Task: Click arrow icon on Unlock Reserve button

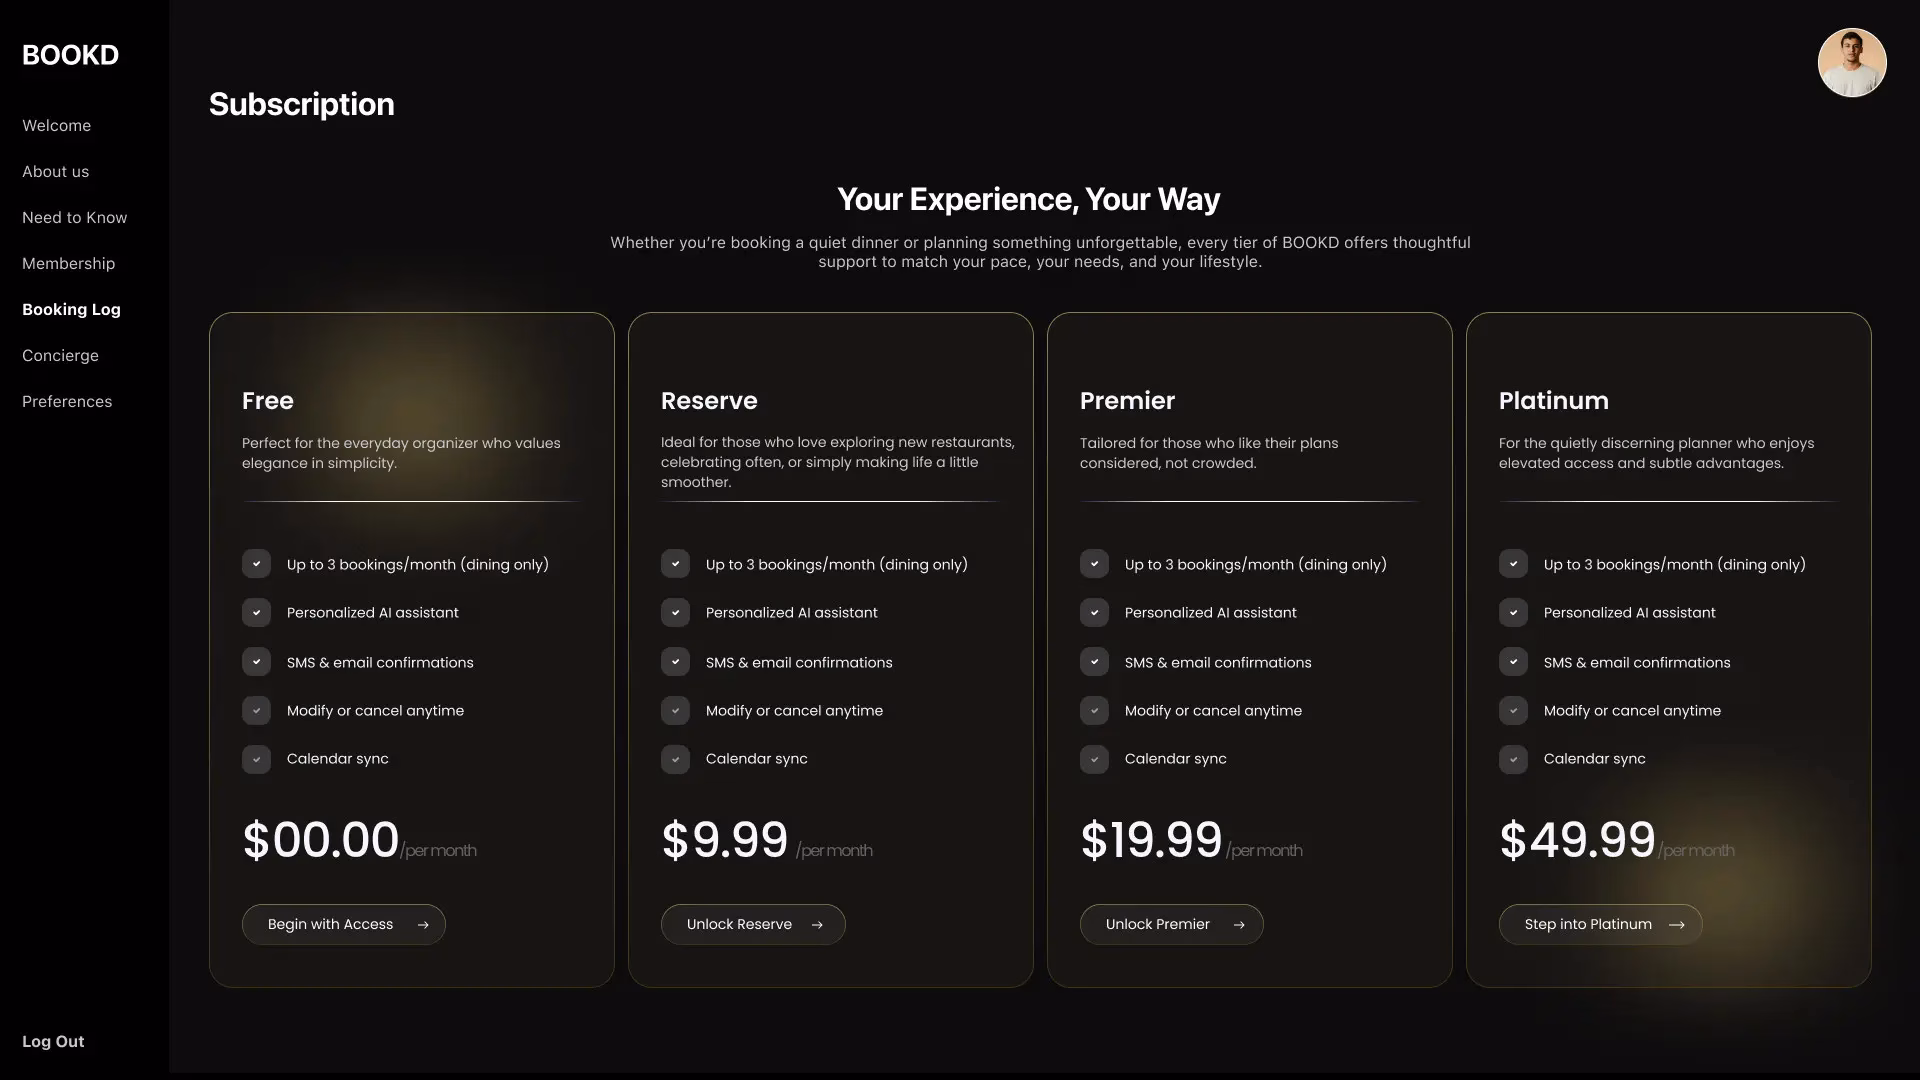Action: click(817, 925)
